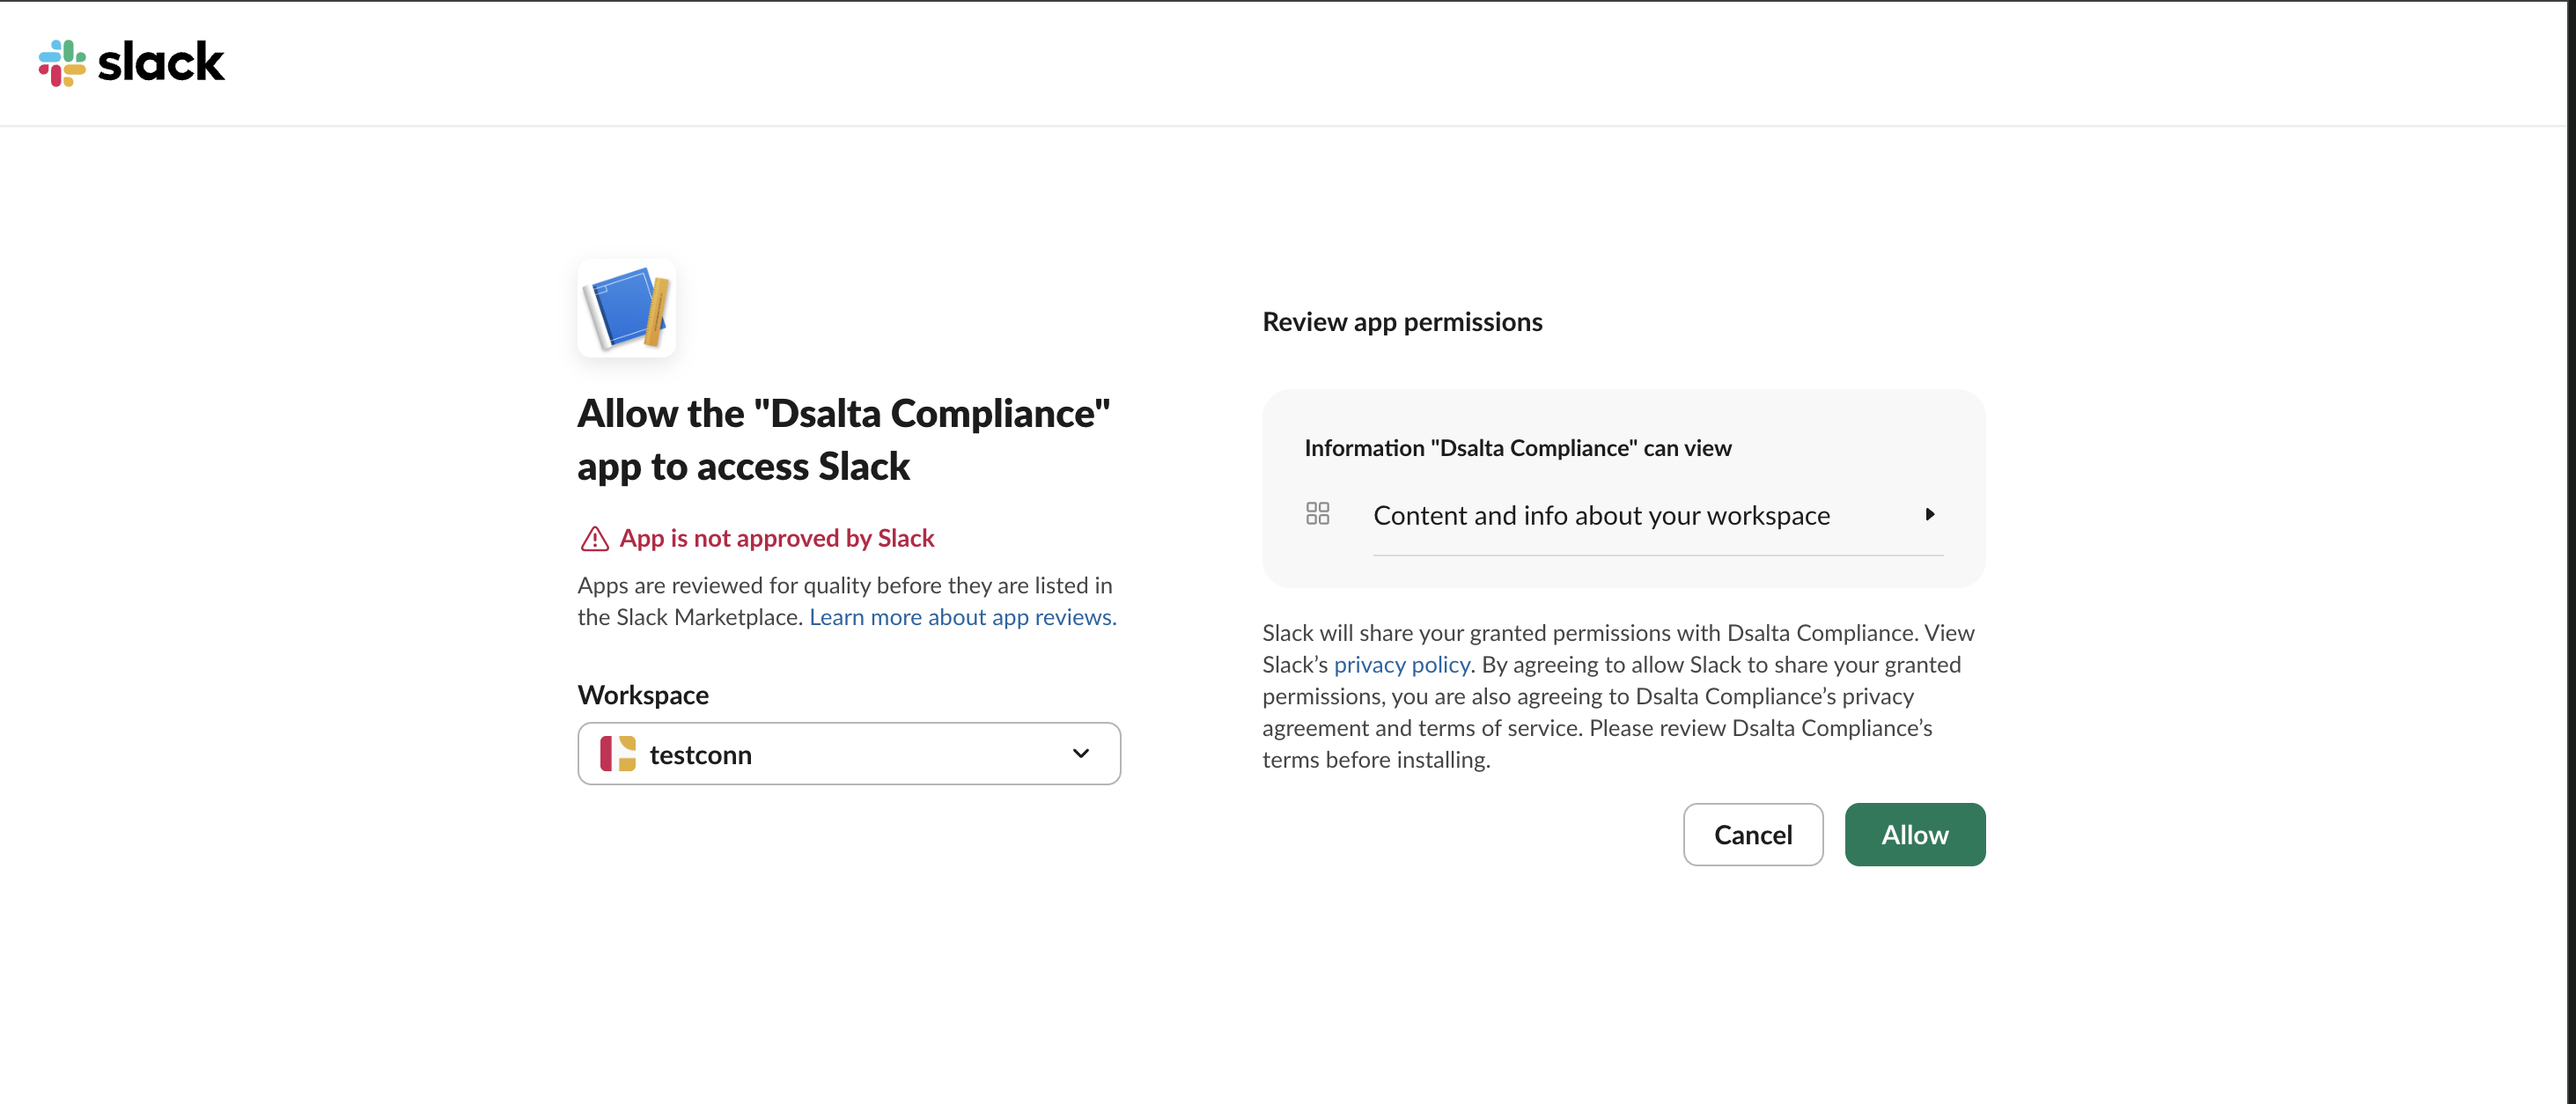The width and height of the screenshot is (2576, 1104).
Task: Click the Information Dsalta Compliance can view label
Action: (1518, 448)
